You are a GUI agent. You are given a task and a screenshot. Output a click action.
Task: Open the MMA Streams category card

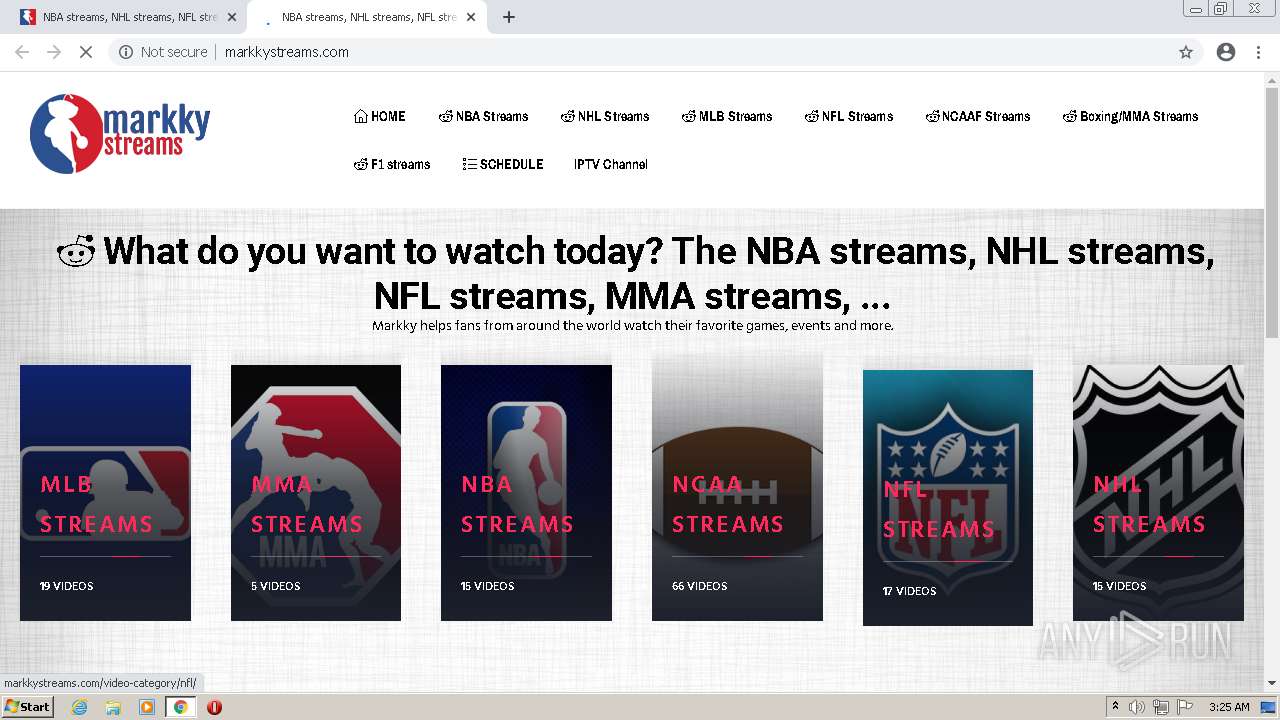(316, 493)
